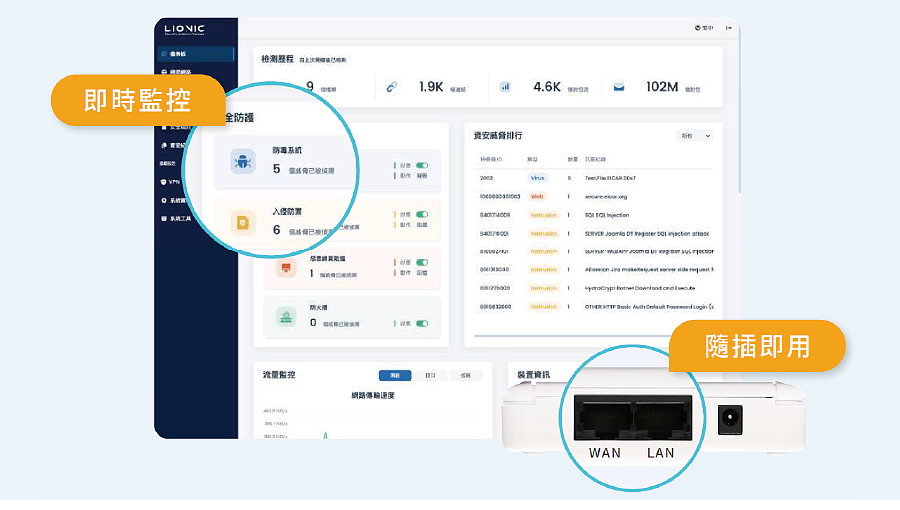Toggle the intrusion prevention status switch

(x=422, y=214)
